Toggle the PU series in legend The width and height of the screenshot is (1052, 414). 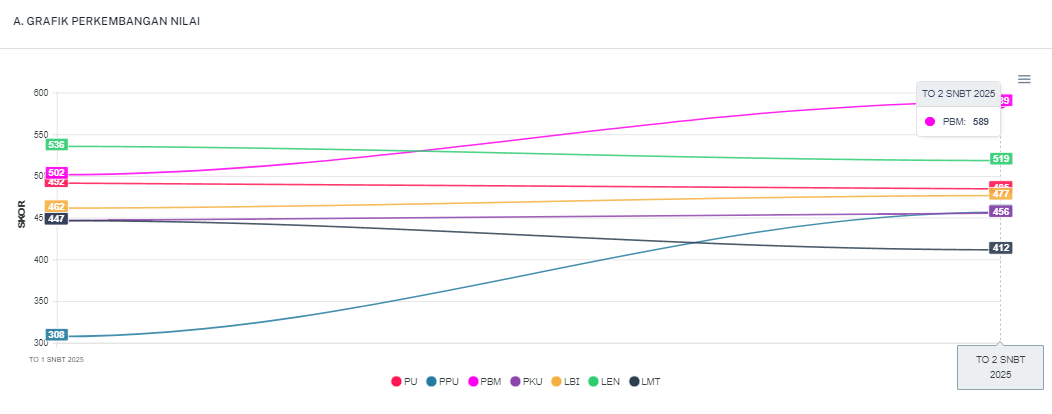(404, 382)
